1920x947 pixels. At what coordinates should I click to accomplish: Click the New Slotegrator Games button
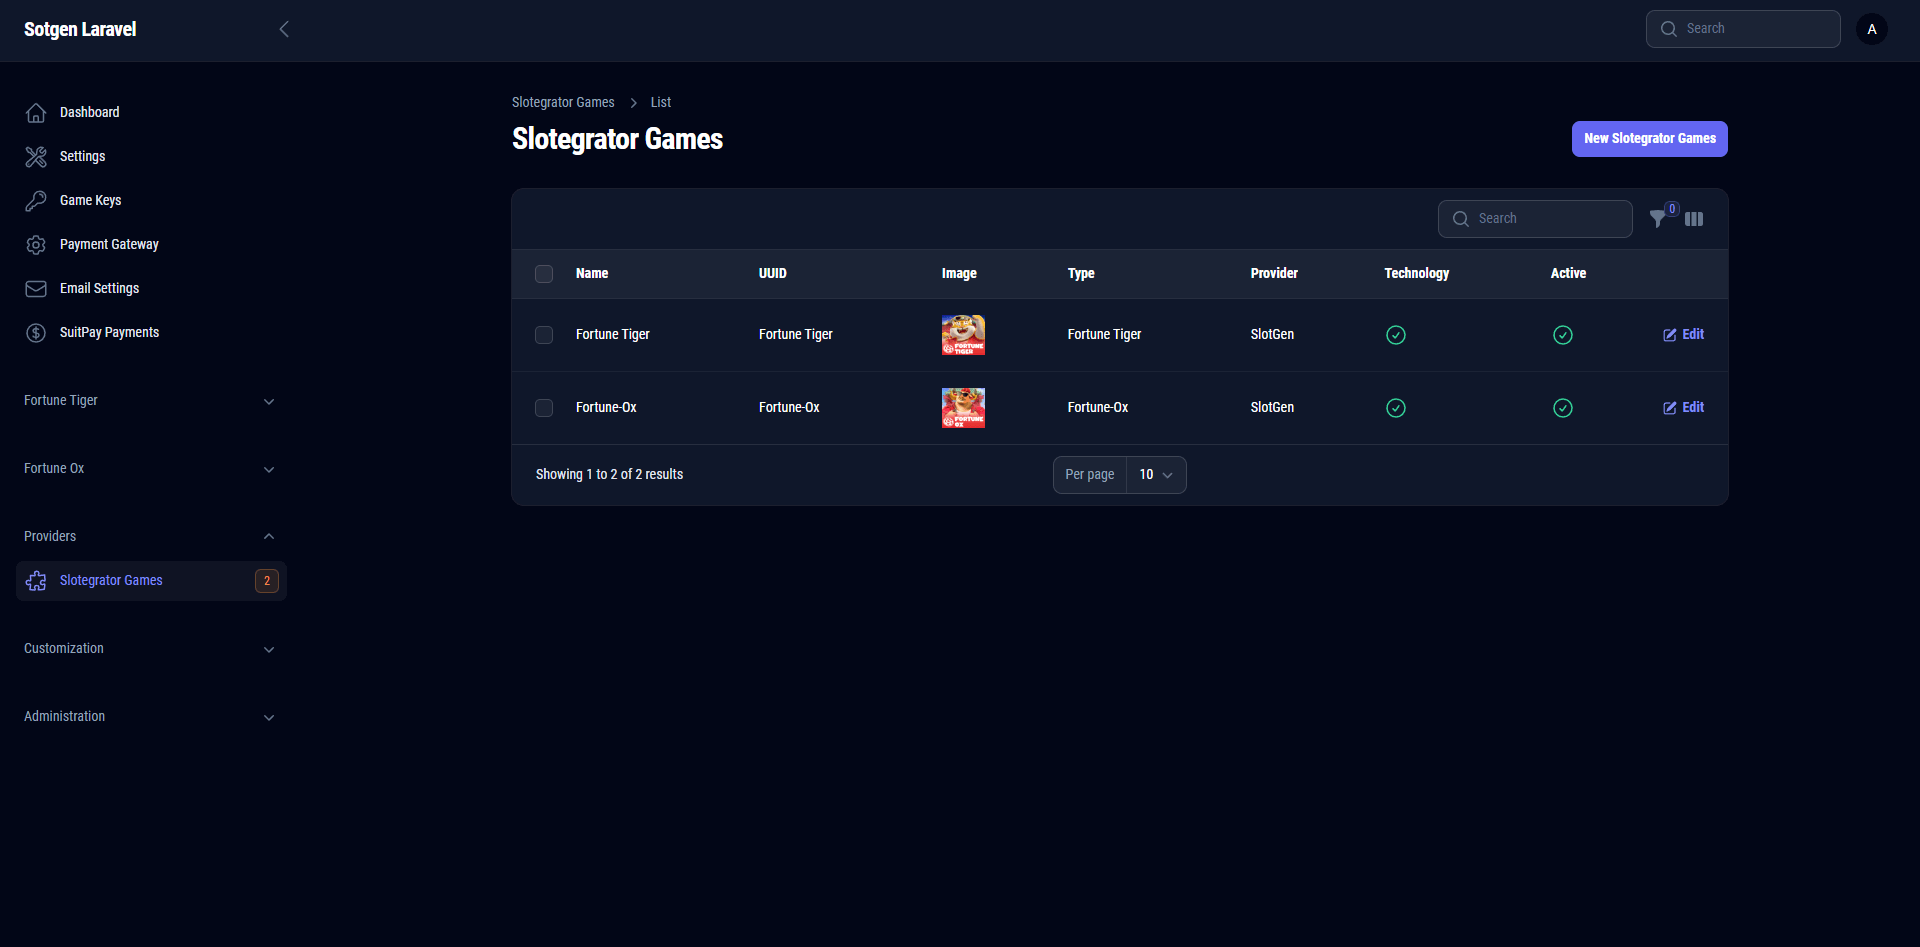(1649, 139)
